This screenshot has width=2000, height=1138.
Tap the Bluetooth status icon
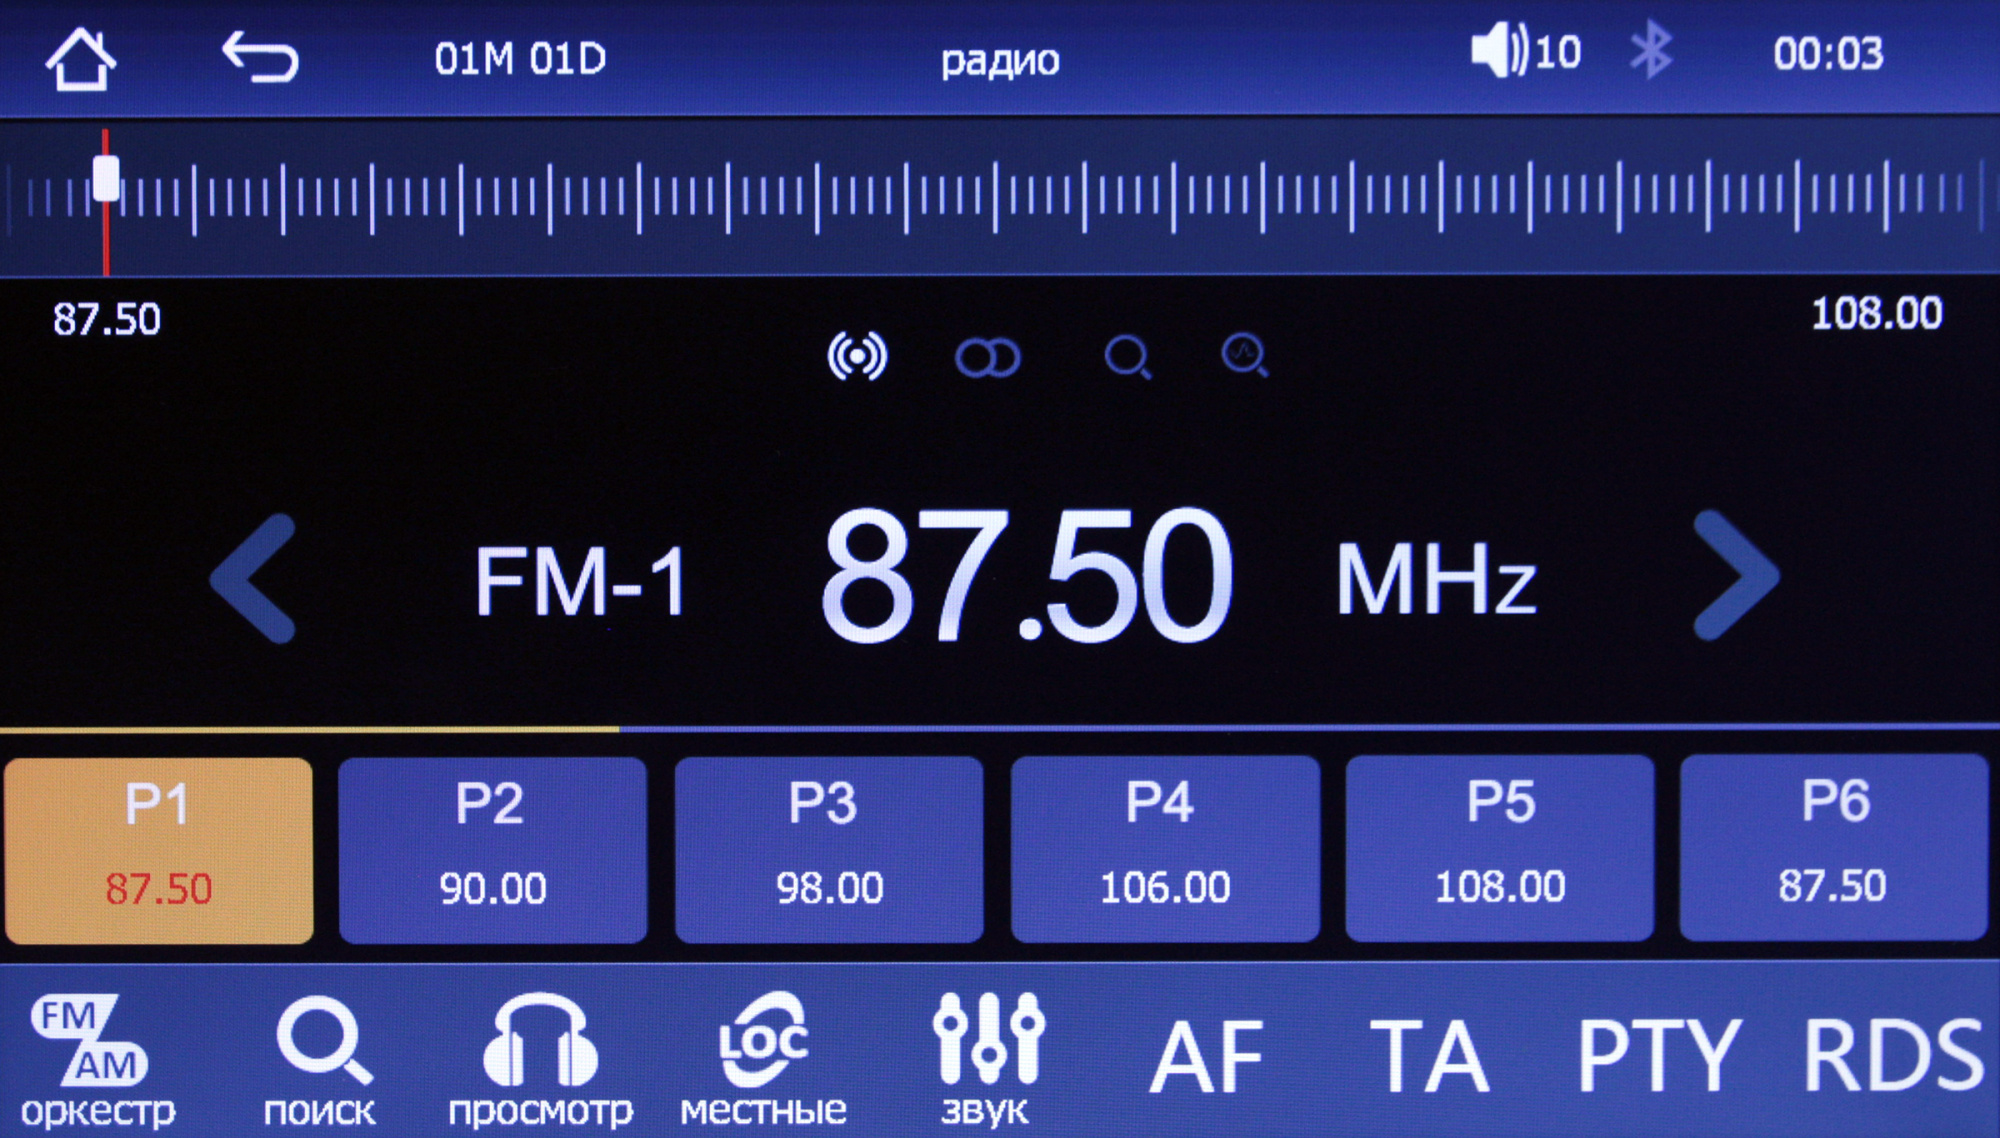(1651, 51)
